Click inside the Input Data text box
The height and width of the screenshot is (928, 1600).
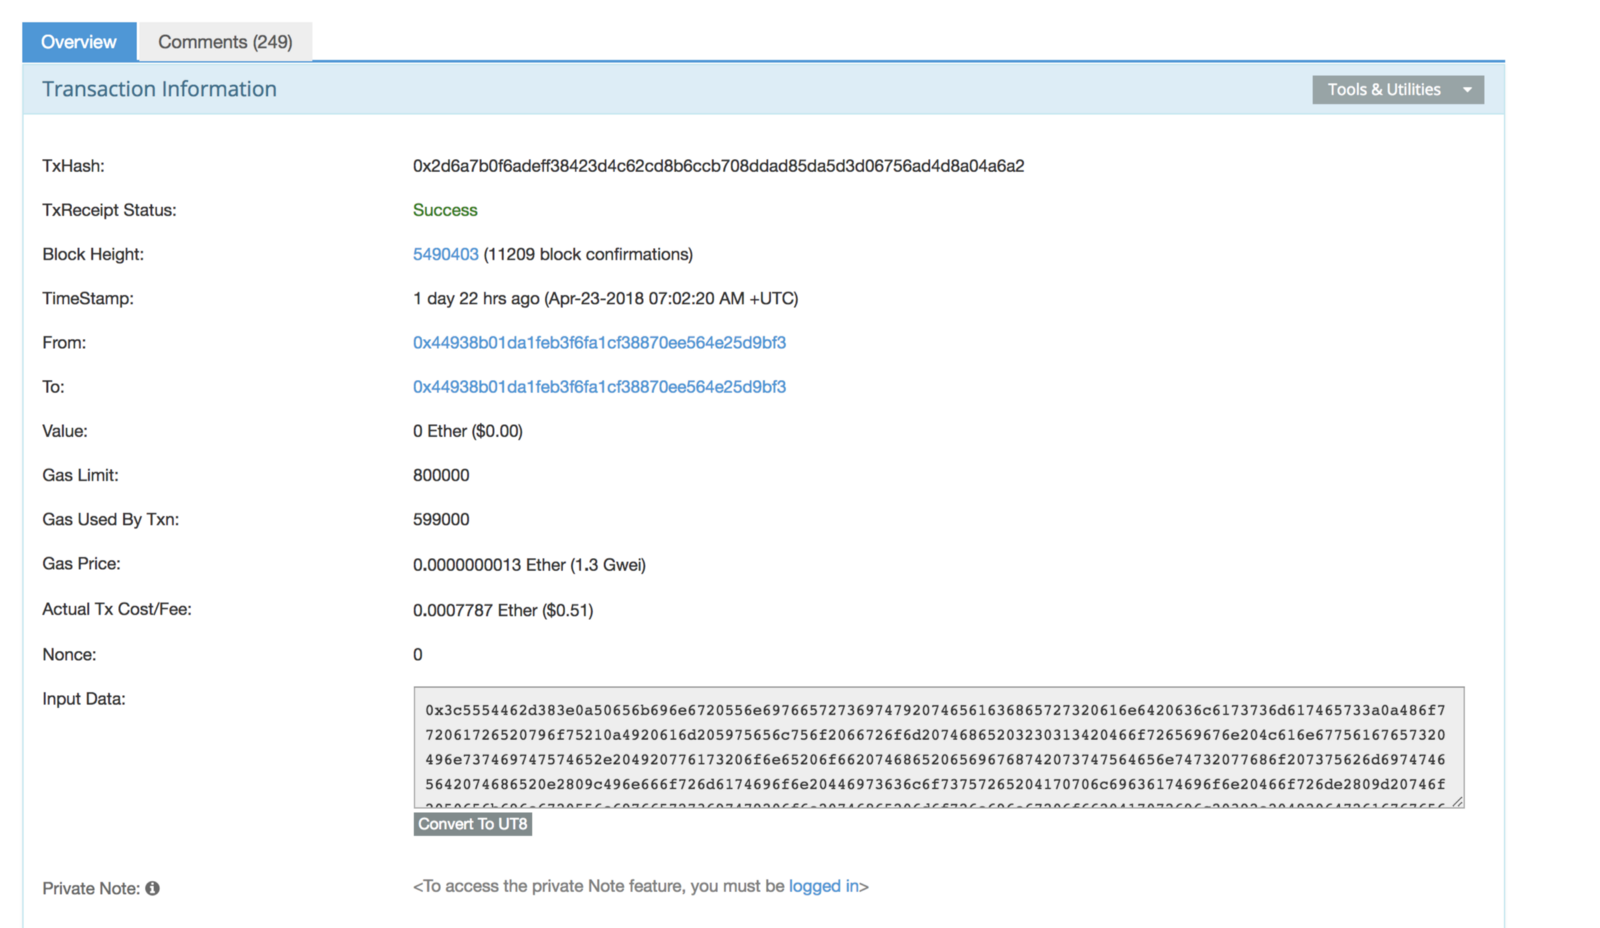click(939, 747)
